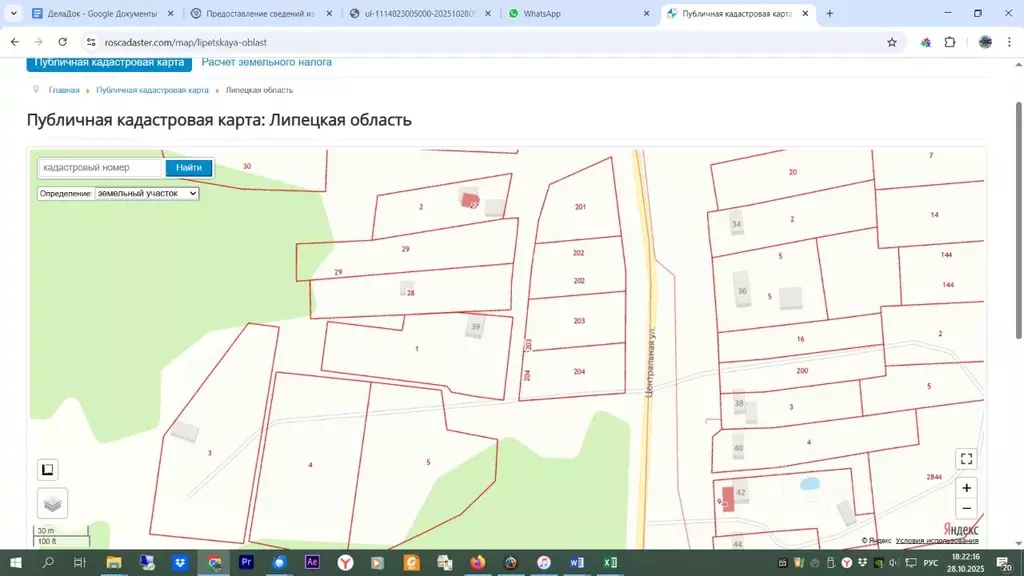Open the Условия использования link on map
This screenshot has height=576, width=1024.
click(x=937, y=541)
